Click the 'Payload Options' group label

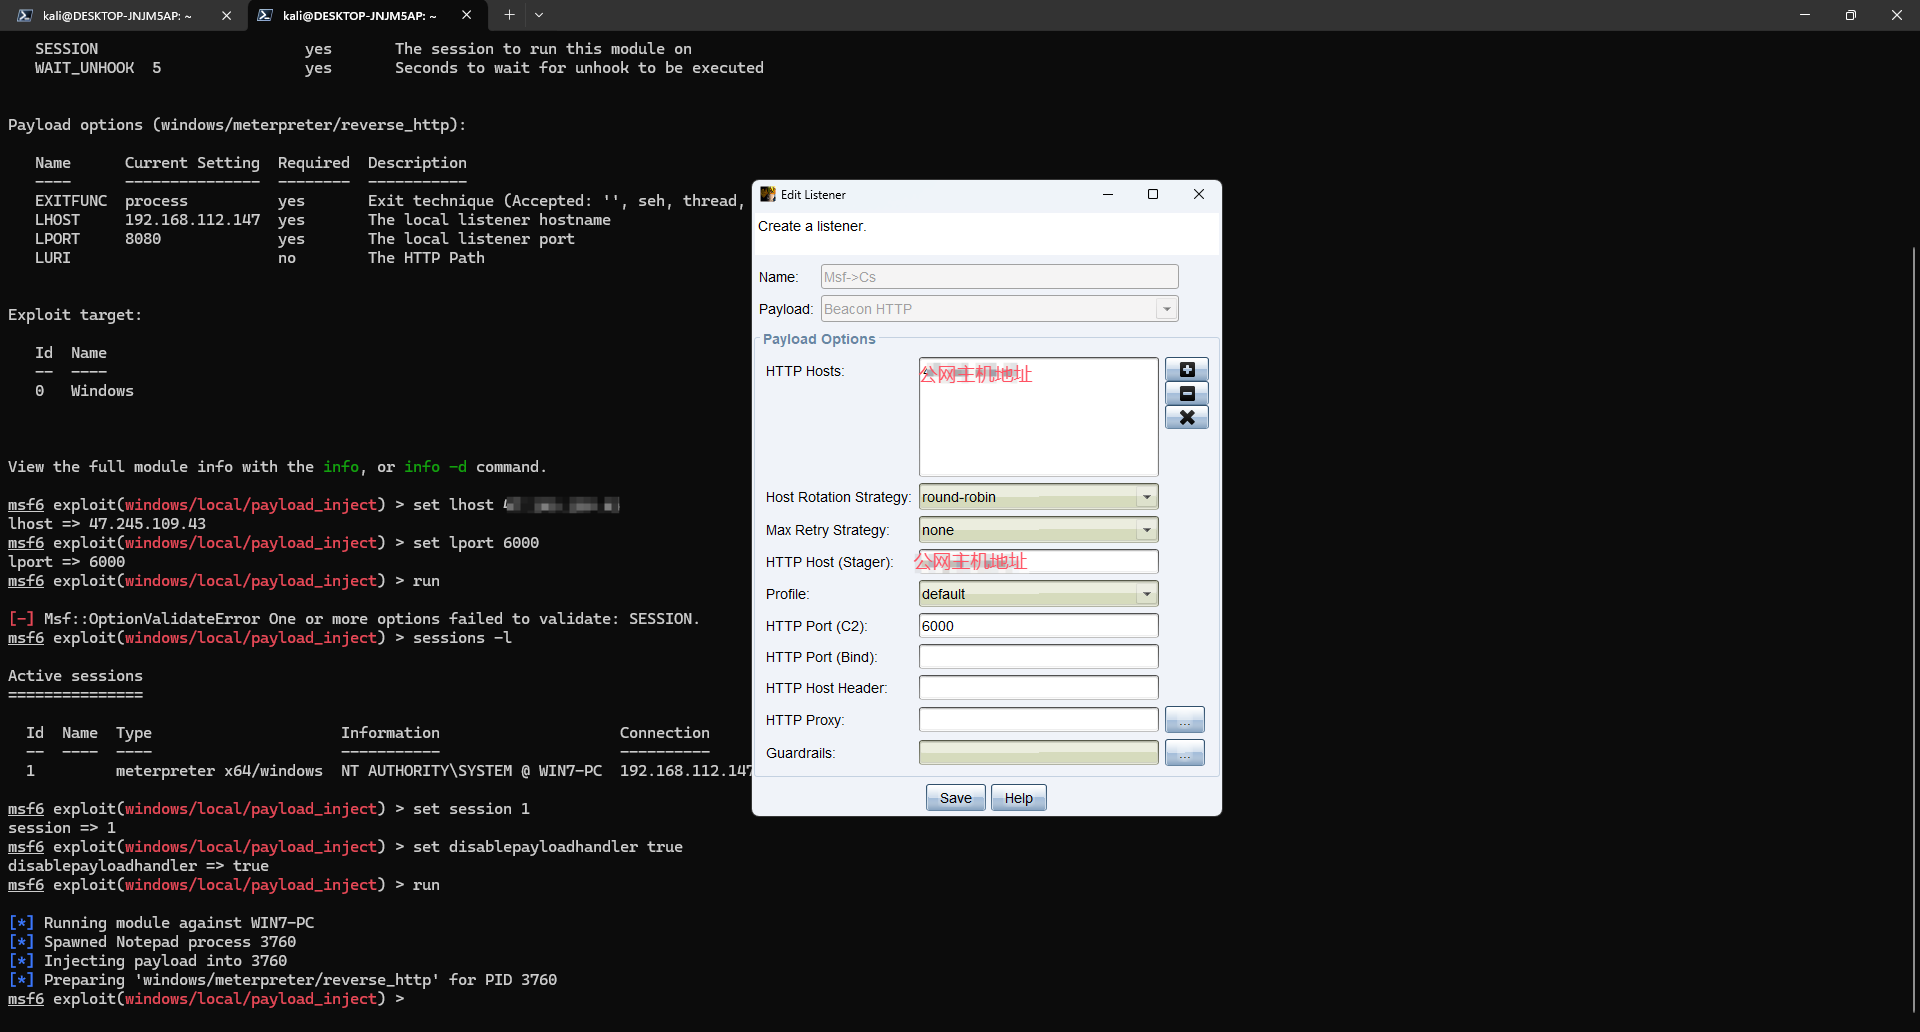[819, 339]
